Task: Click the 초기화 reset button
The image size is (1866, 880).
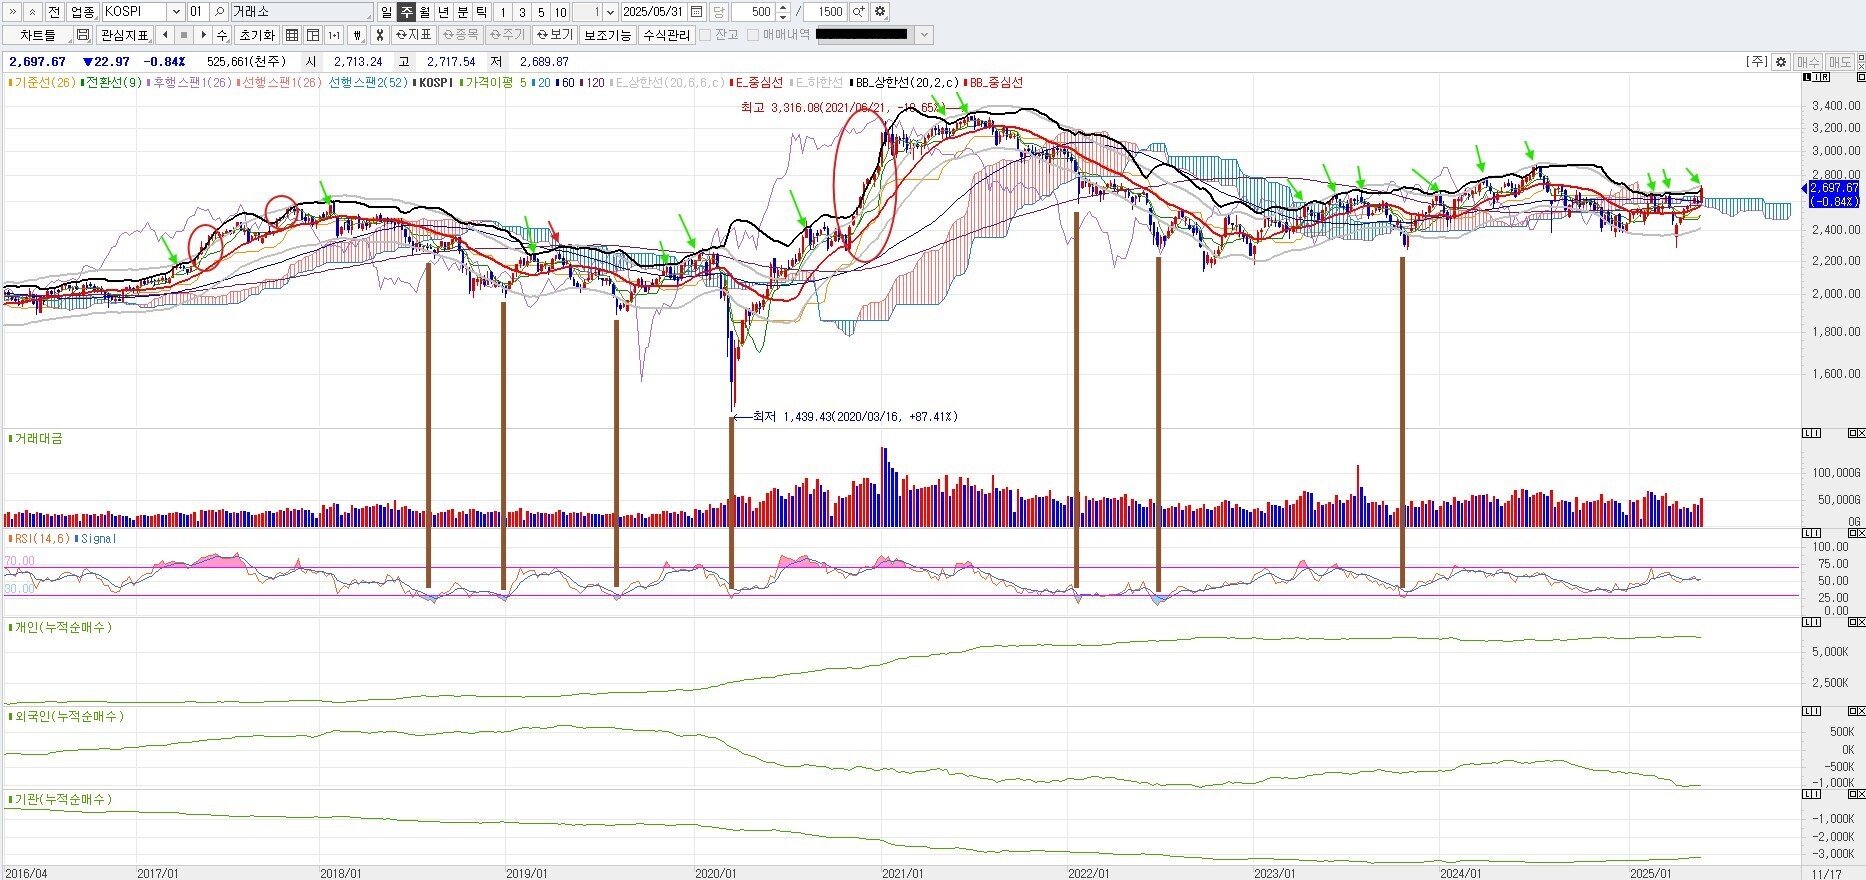Action: (256, 35)
